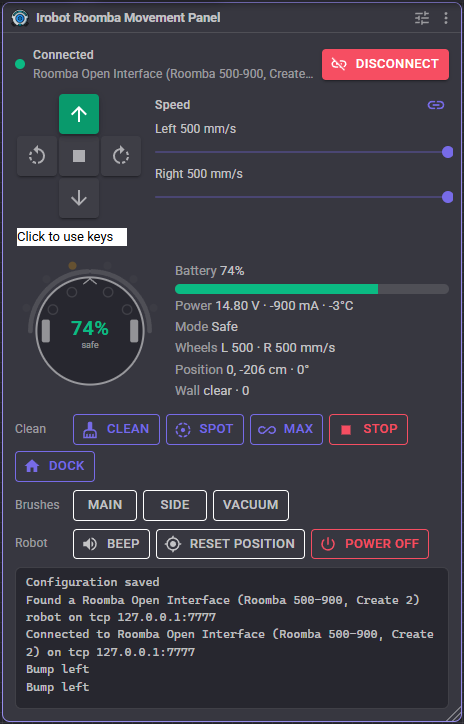Click the 'Wall clear · 0' readout
The width and height of the screenshot is (464, 724).
(x=212, y=391)
